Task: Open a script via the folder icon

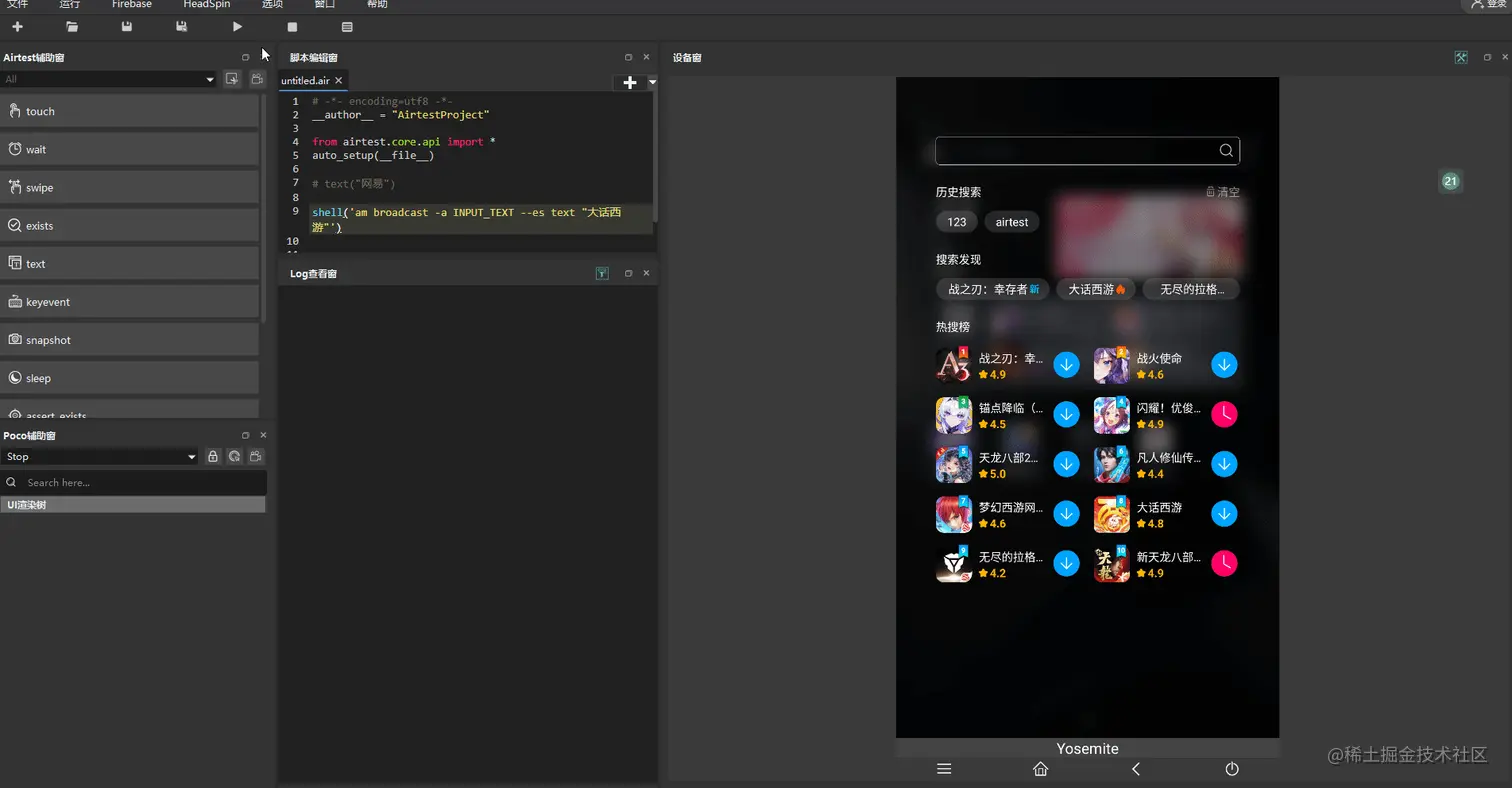Action: (x=71, y=26)
